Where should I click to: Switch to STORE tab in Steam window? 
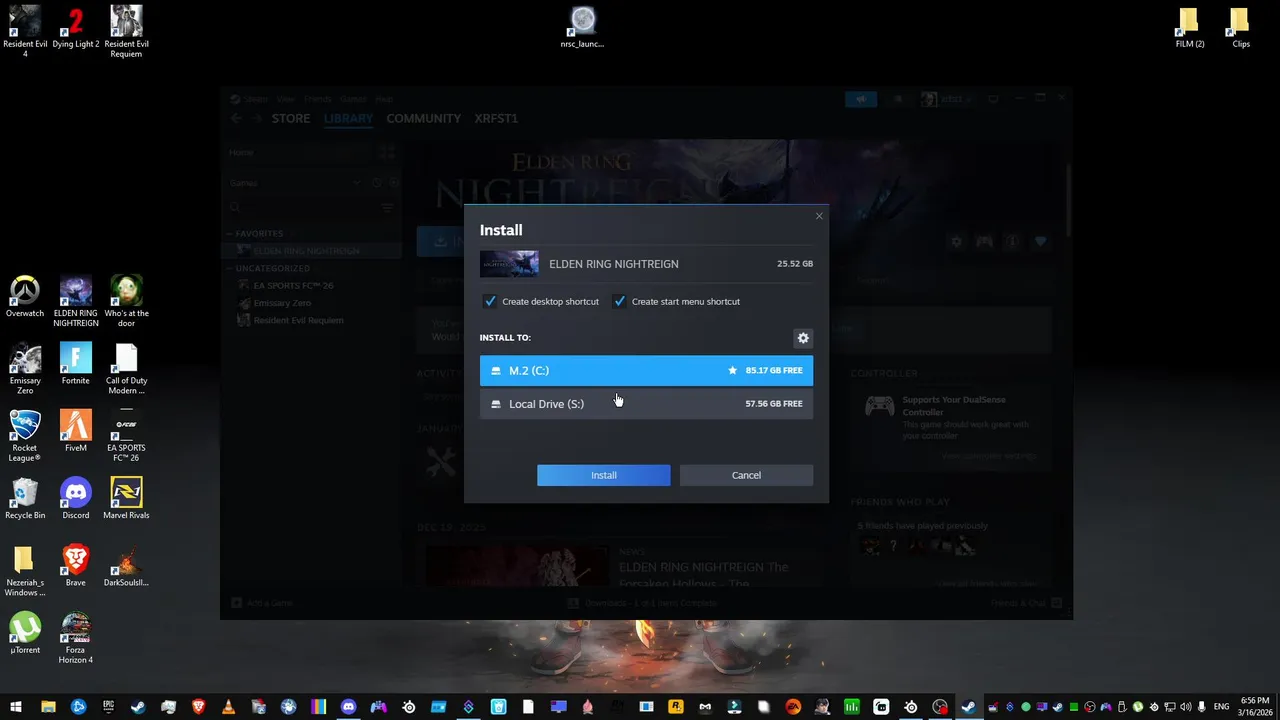(x=291, y=118)
